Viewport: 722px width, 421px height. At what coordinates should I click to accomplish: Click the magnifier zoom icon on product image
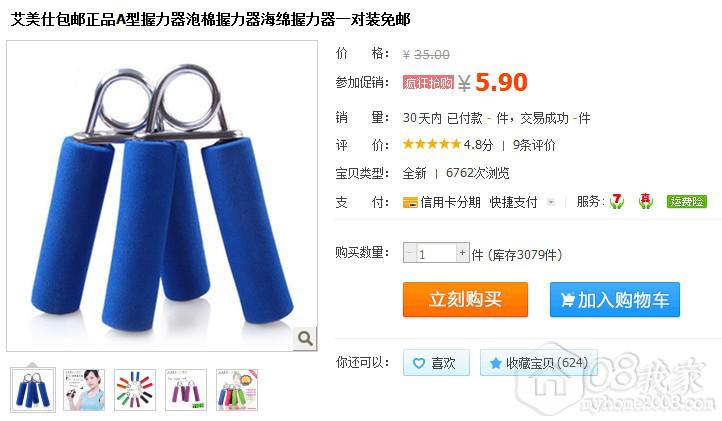coord(305,339)
